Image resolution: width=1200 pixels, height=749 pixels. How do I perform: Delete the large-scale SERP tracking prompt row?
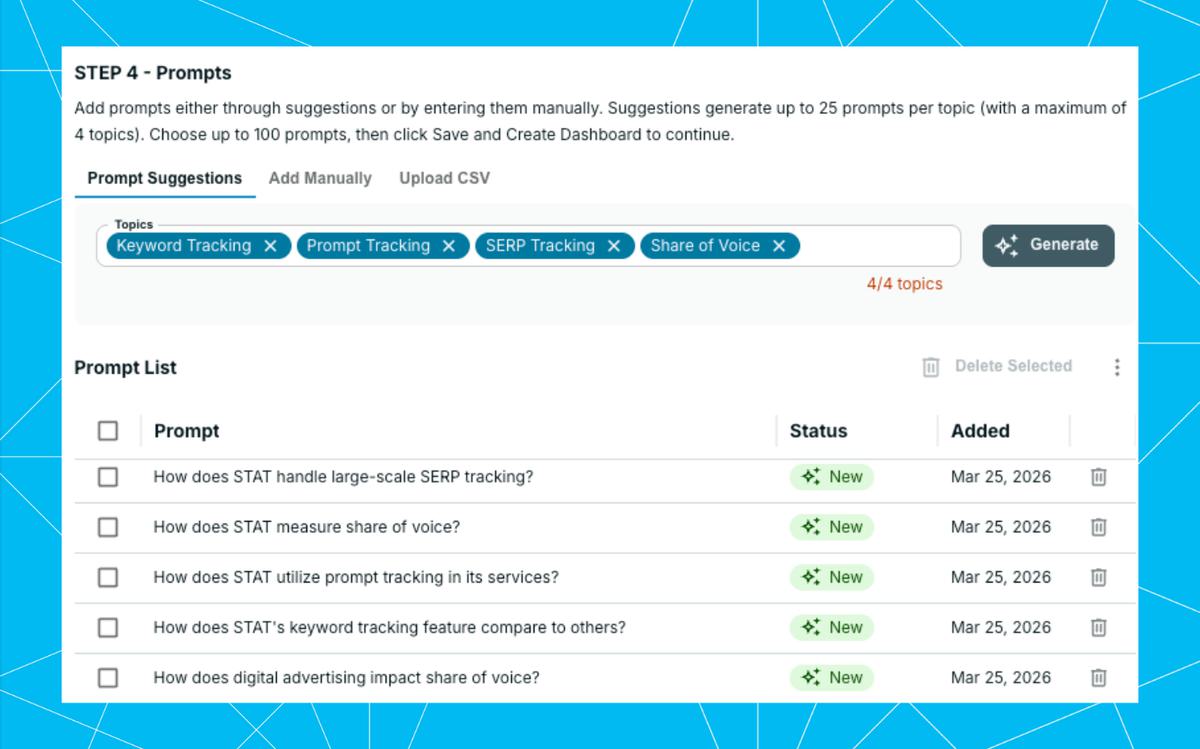click(1098, 477)
